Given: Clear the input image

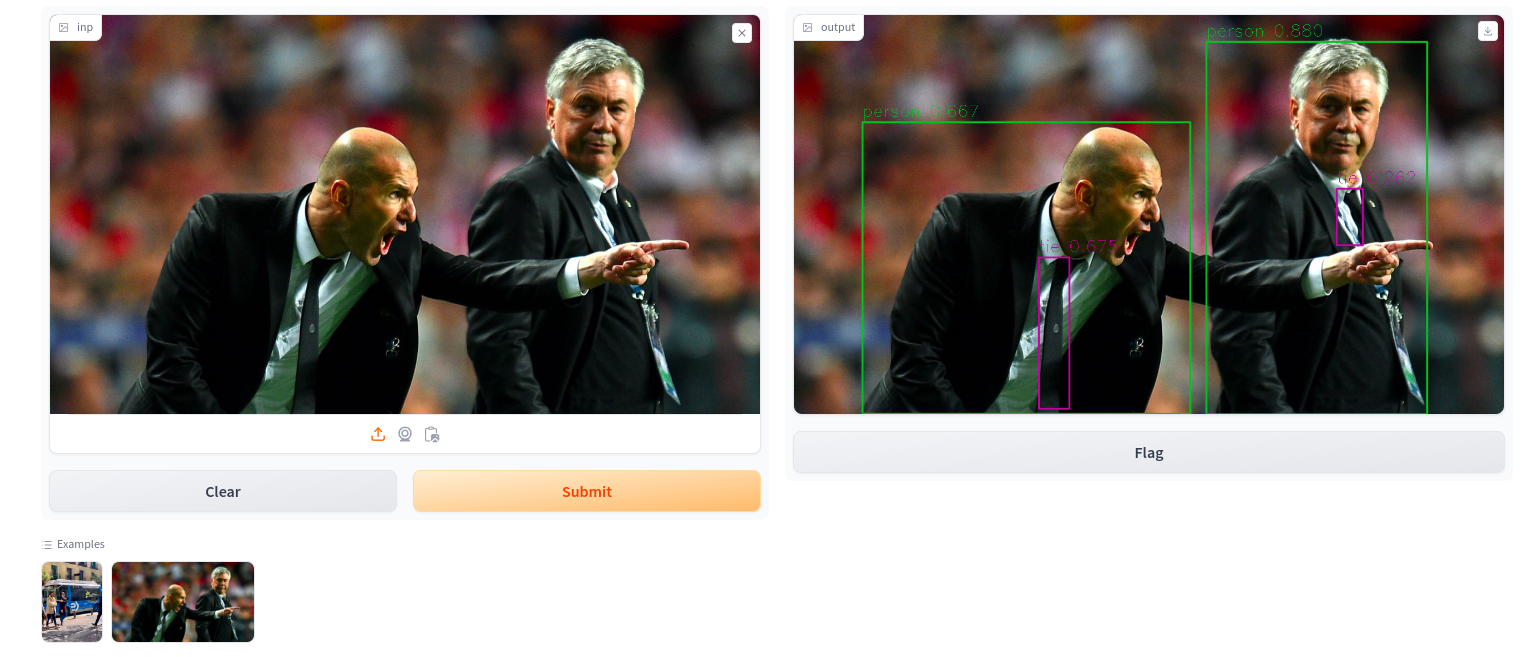Looking at the screenshot, I should click(x=223, y=491).
